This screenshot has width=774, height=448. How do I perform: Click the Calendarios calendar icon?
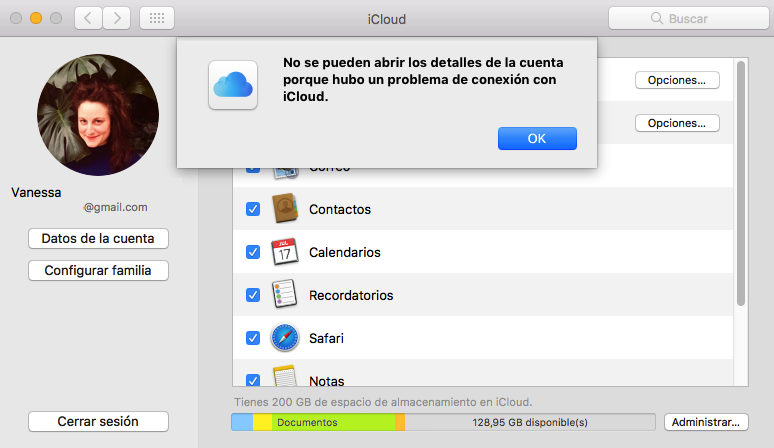285,252
